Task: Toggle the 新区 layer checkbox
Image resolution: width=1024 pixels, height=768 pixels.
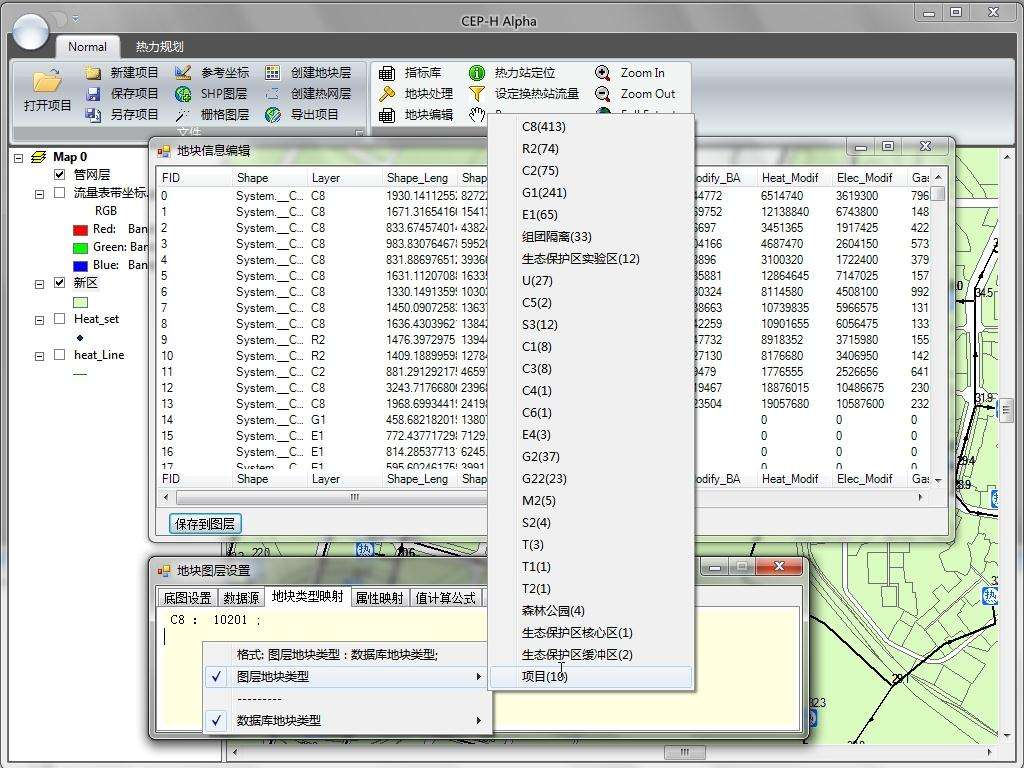Action: tap(59, 283)
